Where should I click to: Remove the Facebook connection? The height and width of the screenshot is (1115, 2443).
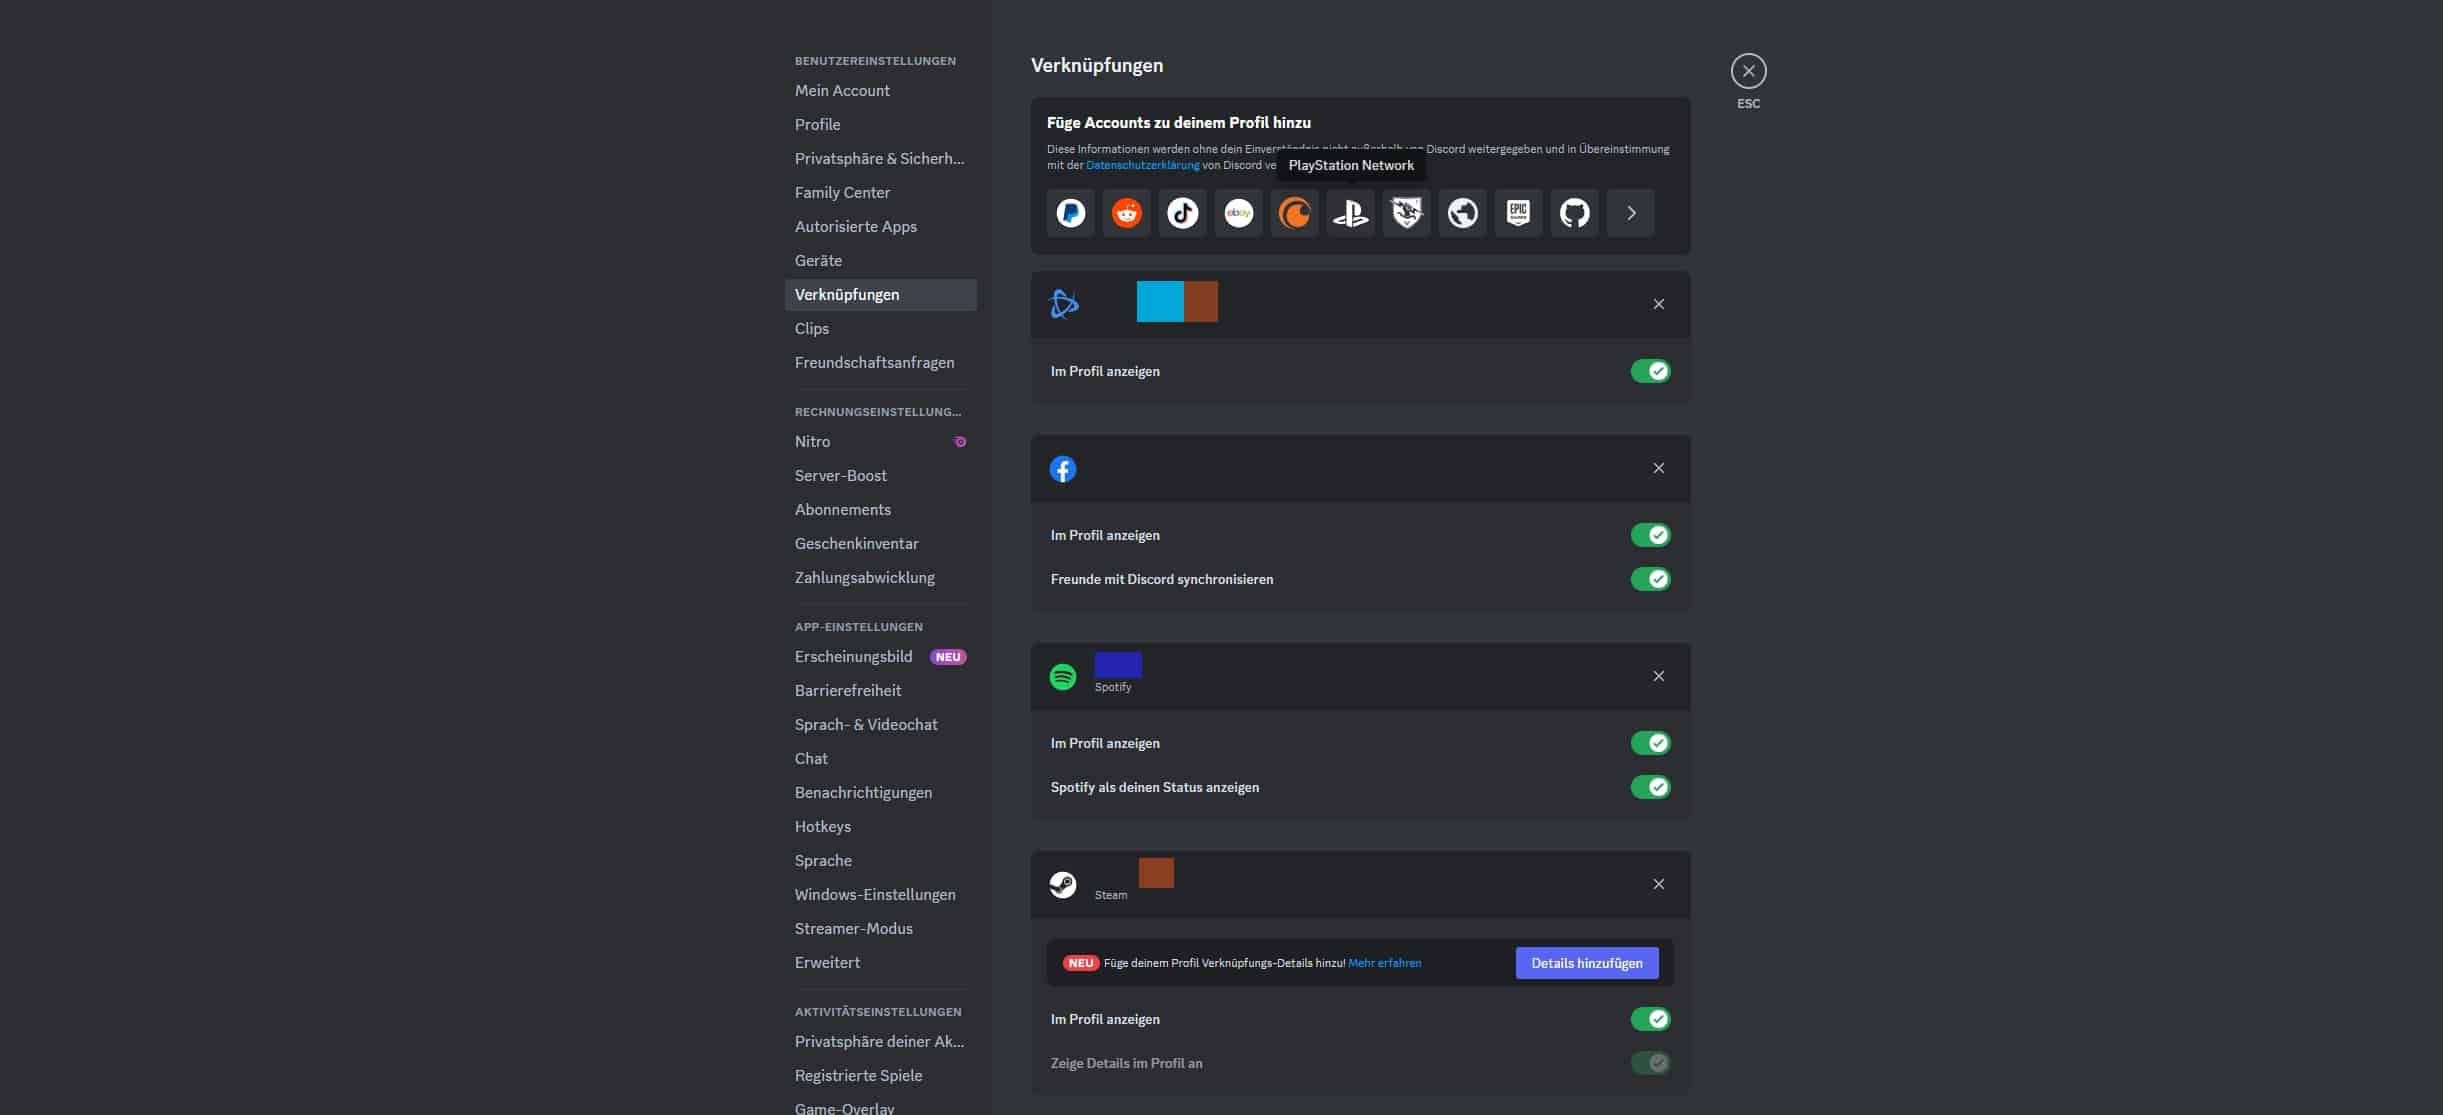click(1658, 468)
